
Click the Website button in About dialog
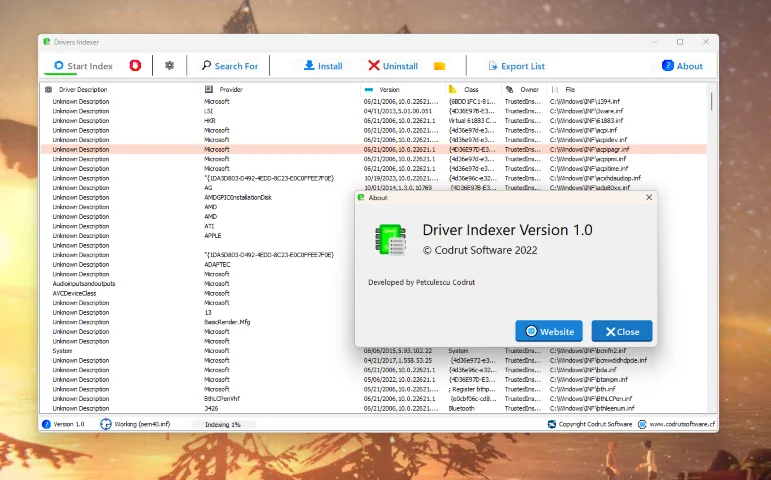point(548,331)
